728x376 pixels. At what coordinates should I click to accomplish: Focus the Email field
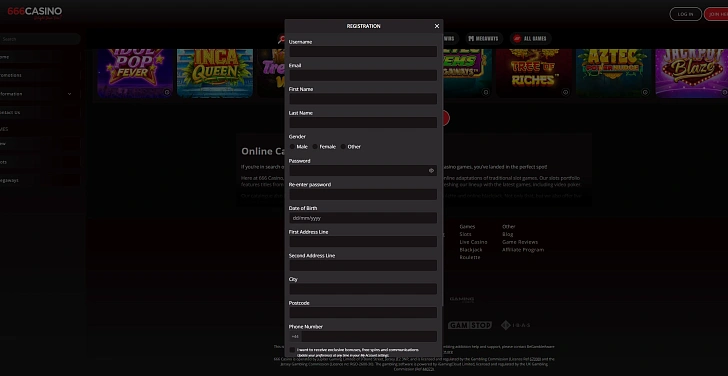pos(363,75)
